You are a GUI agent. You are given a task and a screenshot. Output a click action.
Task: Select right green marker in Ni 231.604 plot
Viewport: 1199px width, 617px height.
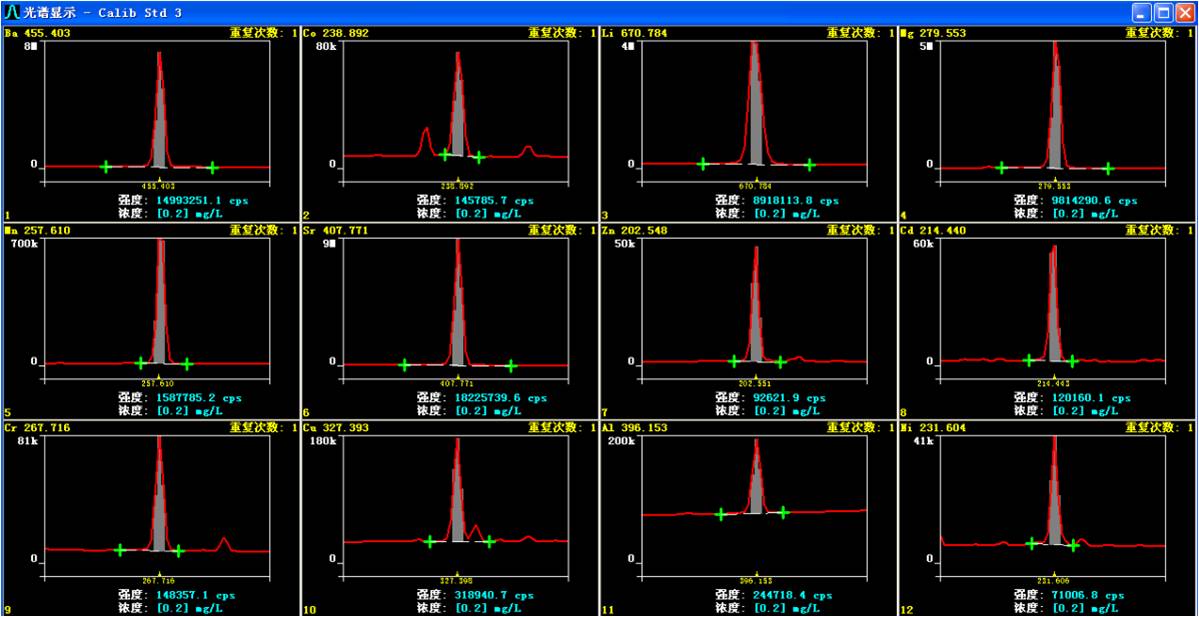click(x=1073, y=545)
